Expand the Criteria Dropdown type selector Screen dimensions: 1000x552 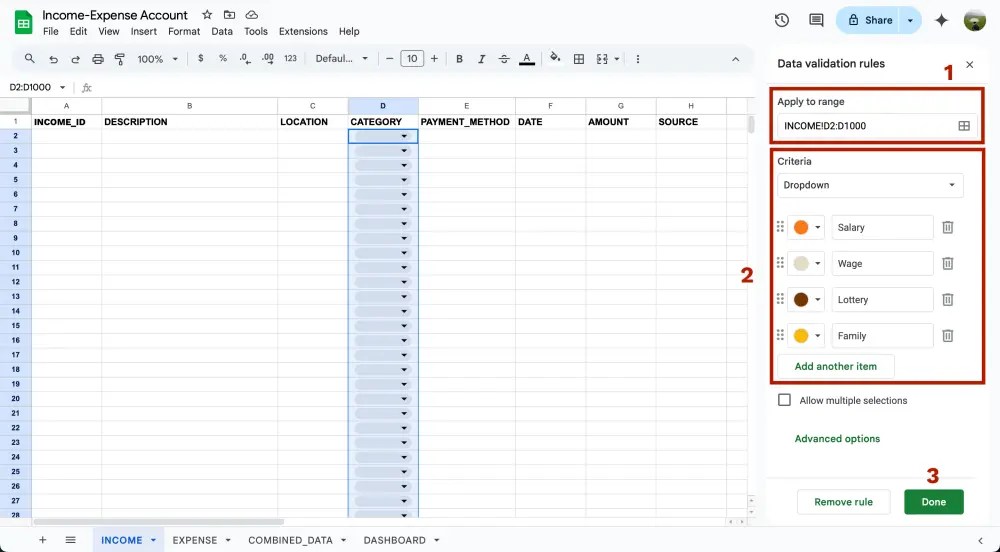(x=870, y=185)
